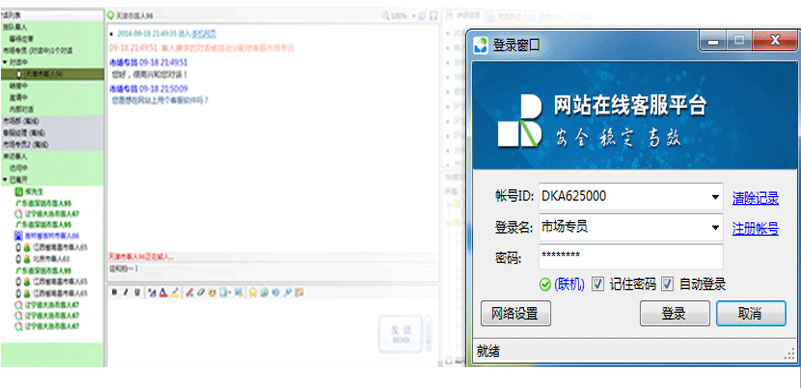This screenshot has height=388, width=801.
Task: Click the 取消 cancel button
Action: point(750,313)
